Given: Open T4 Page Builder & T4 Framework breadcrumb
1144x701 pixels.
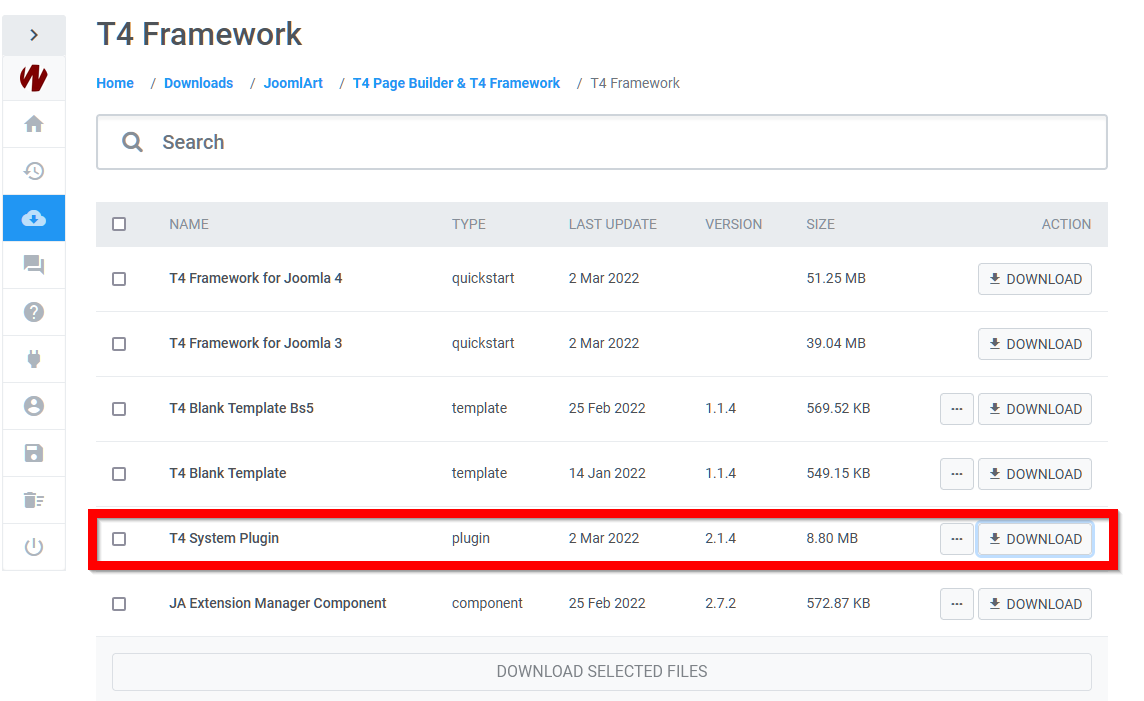Looking at the screenshot, I should (x=457, y=83).
